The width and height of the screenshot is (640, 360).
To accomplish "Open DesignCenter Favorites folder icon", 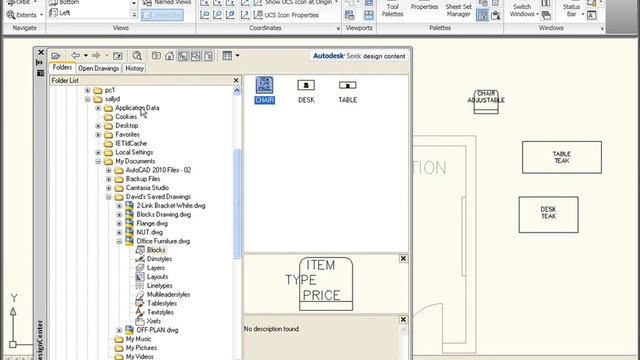I will click(x=156, y=56).
